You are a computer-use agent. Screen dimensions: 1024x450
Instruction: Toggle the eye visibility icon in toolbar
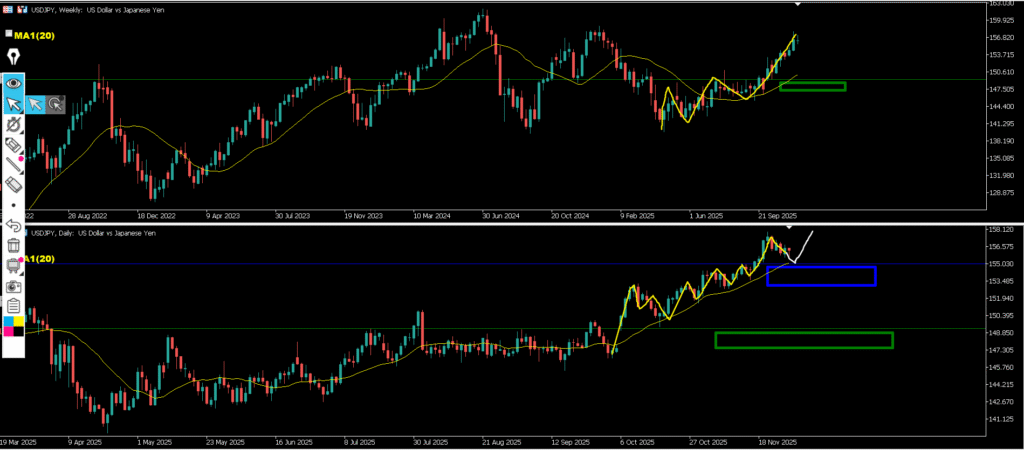(14, 82)
